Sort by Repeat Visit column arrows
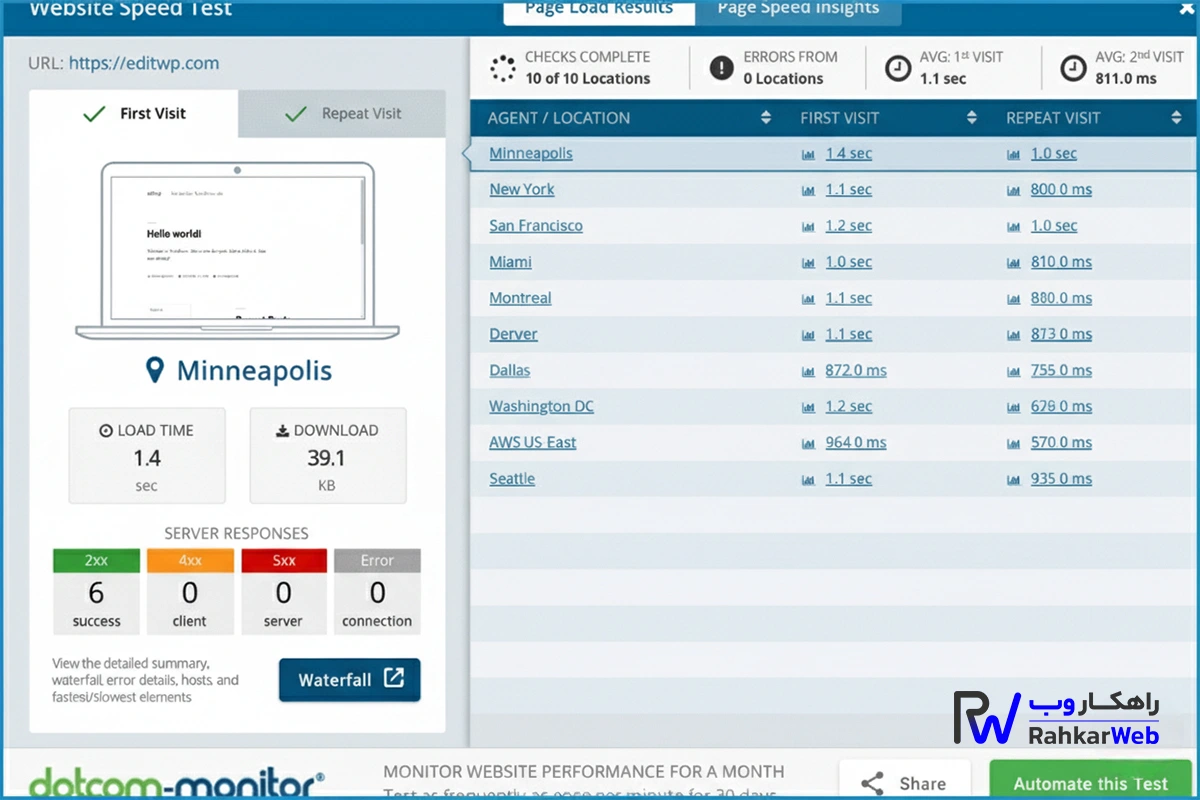 [1176, 118]
